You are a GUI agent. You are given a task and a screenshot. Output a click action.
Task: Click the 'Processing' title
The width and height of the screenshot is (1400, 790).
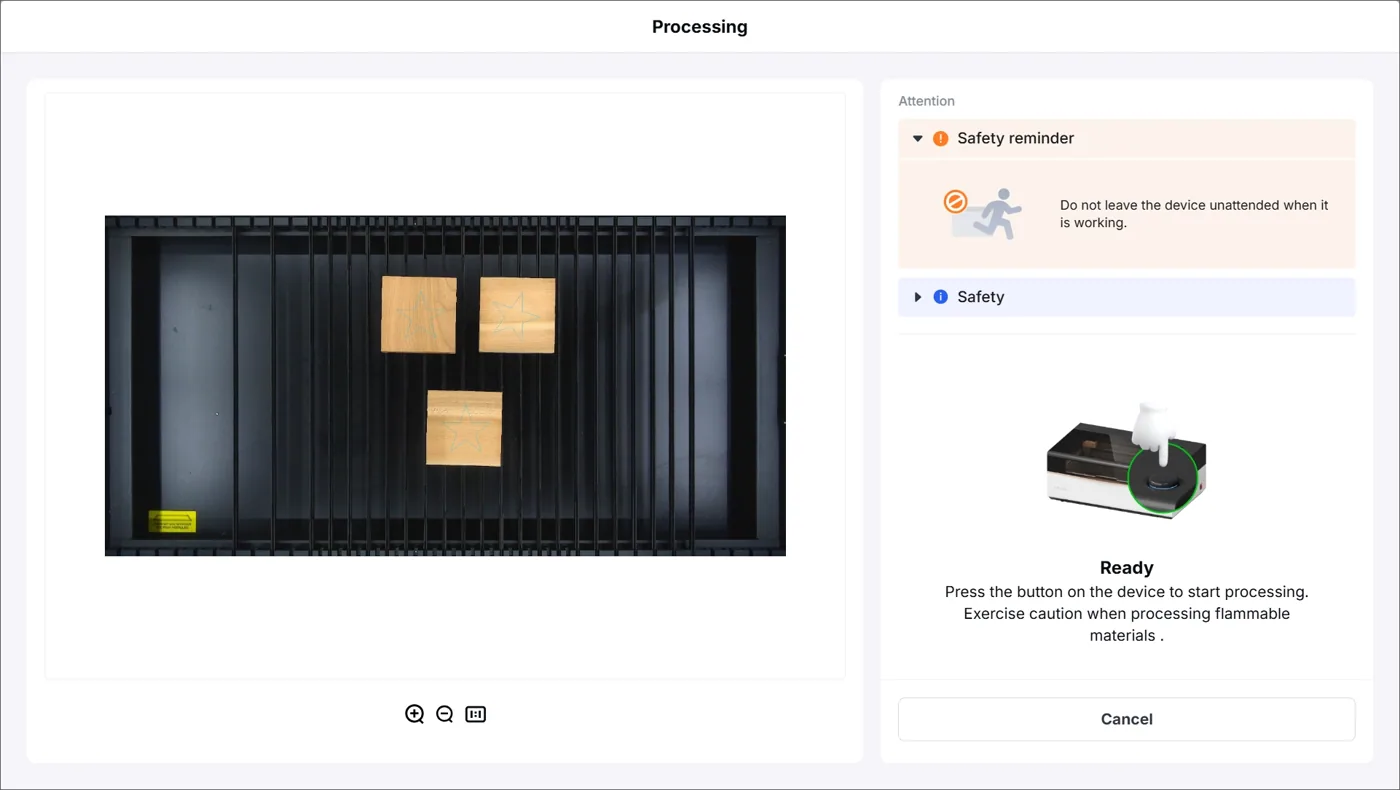pyautogui.click(x=699, y=27)
